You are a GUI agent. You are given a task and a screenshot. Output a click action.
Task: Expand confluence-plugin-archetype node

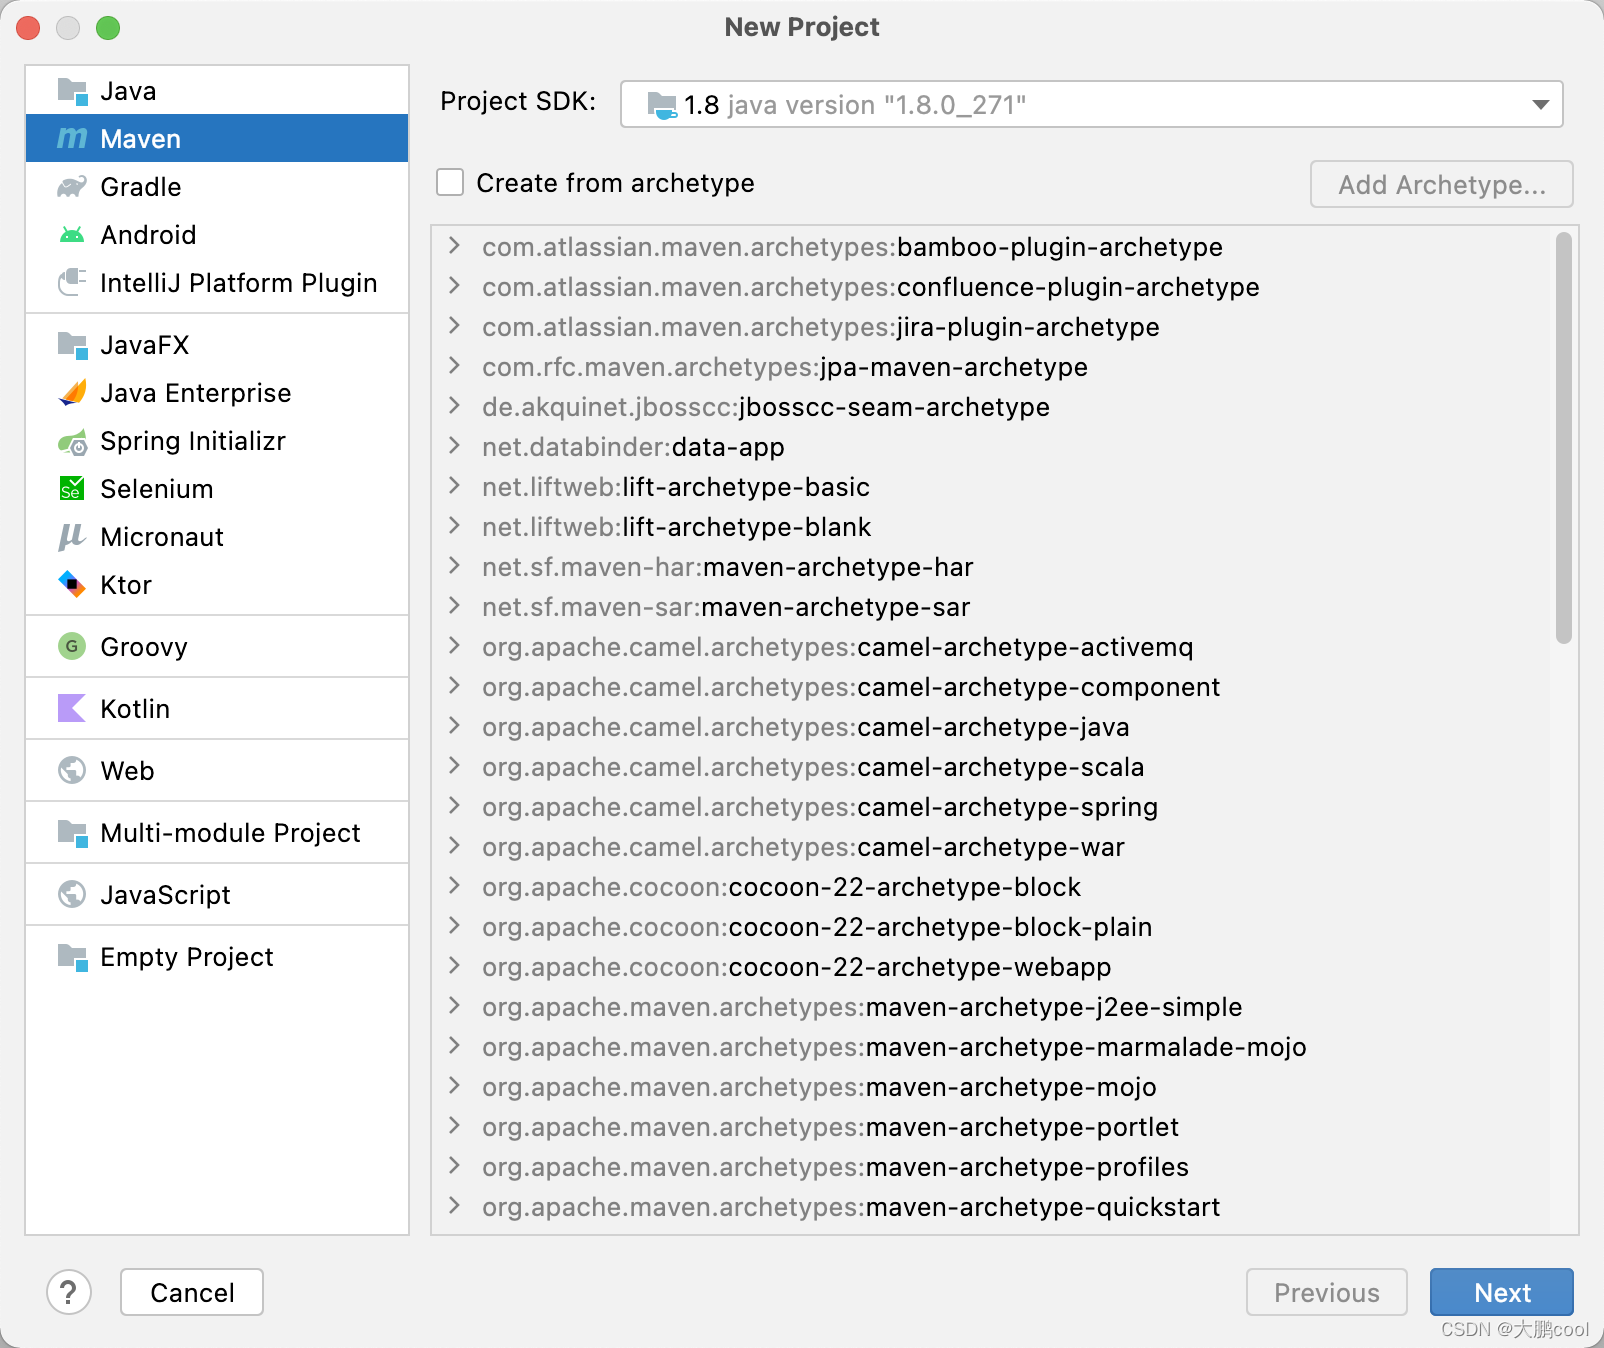pos(455,286)
